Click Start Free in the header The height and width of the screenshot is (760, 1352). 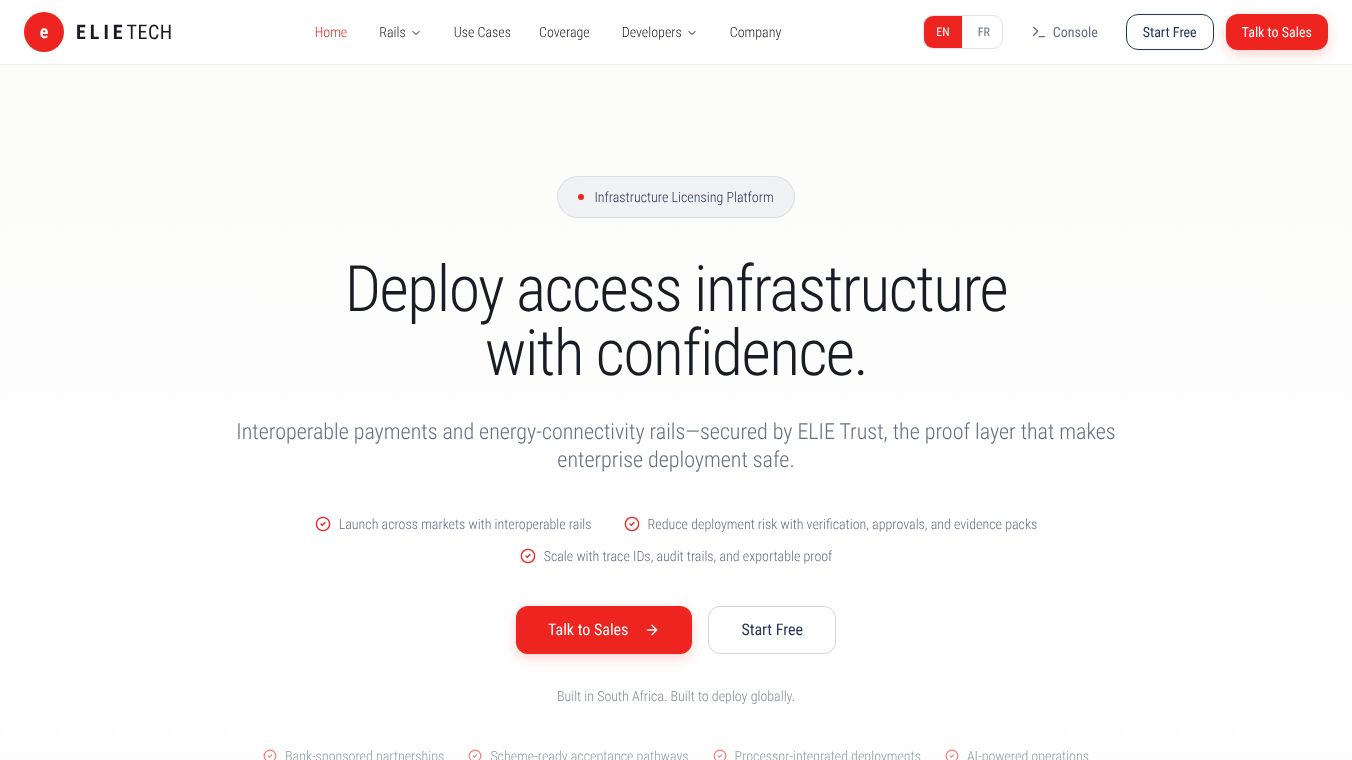(x=1170, y=32)
